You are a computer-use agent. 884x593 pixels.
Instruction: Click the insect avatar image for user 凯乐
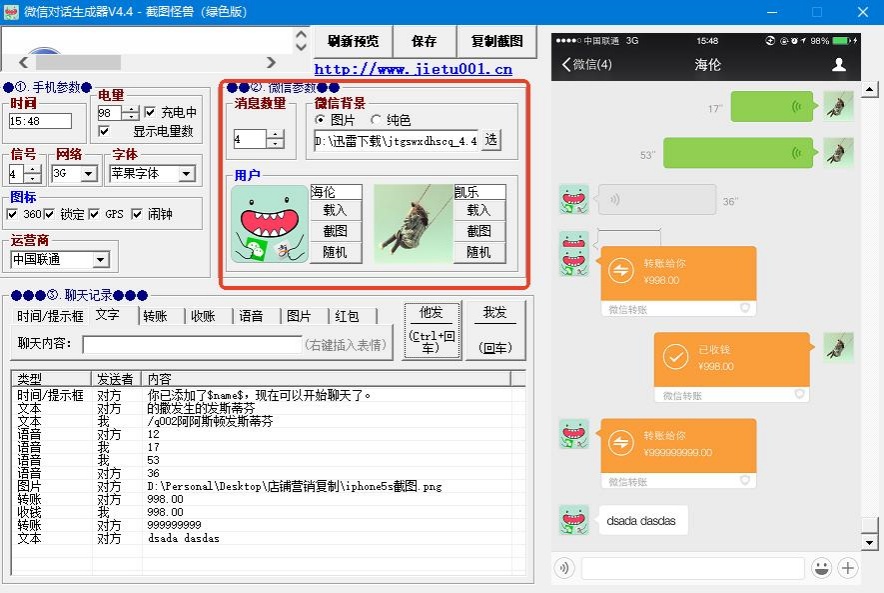point(413,224)
